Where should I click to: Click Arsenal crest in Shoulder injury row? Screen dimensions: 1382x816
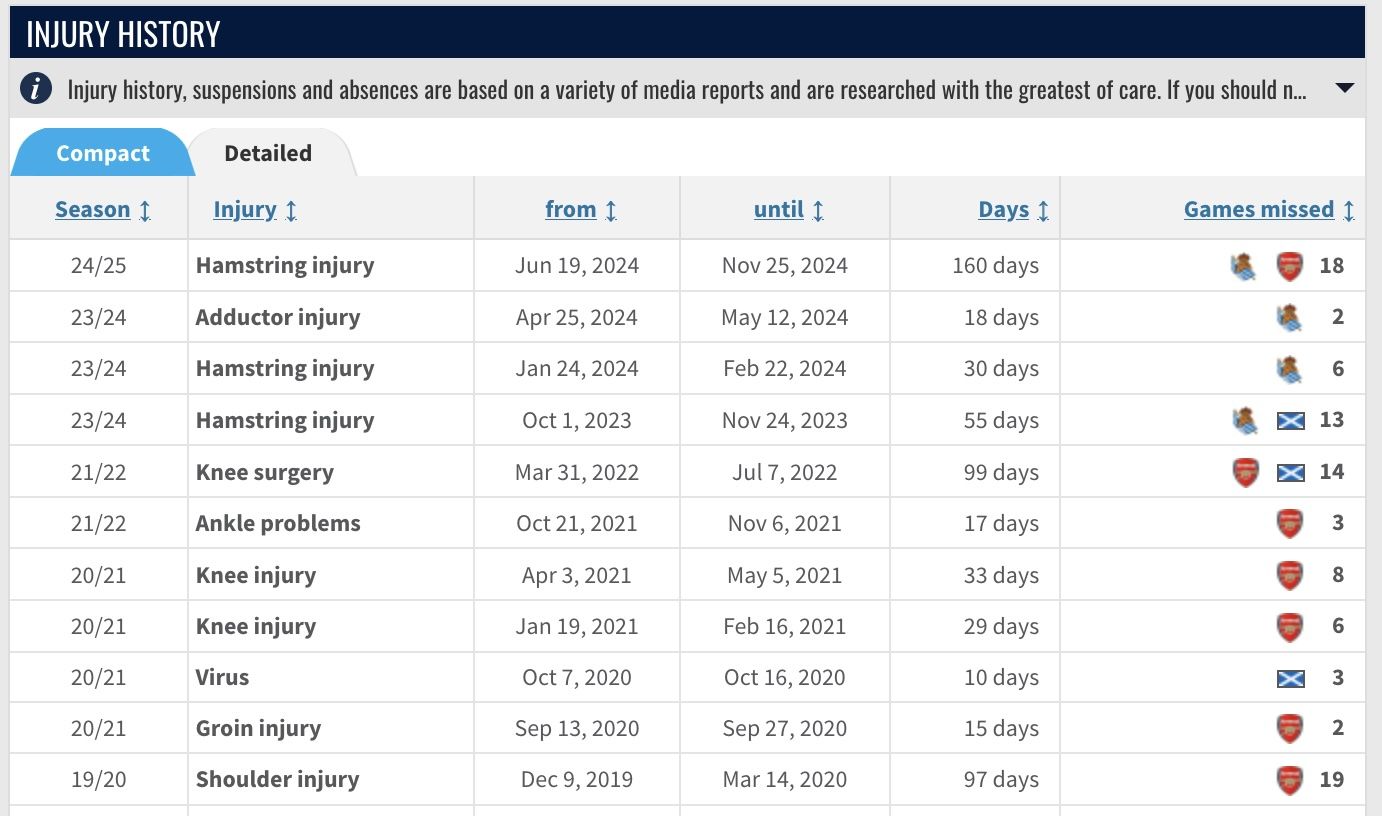coord(1290,780)
